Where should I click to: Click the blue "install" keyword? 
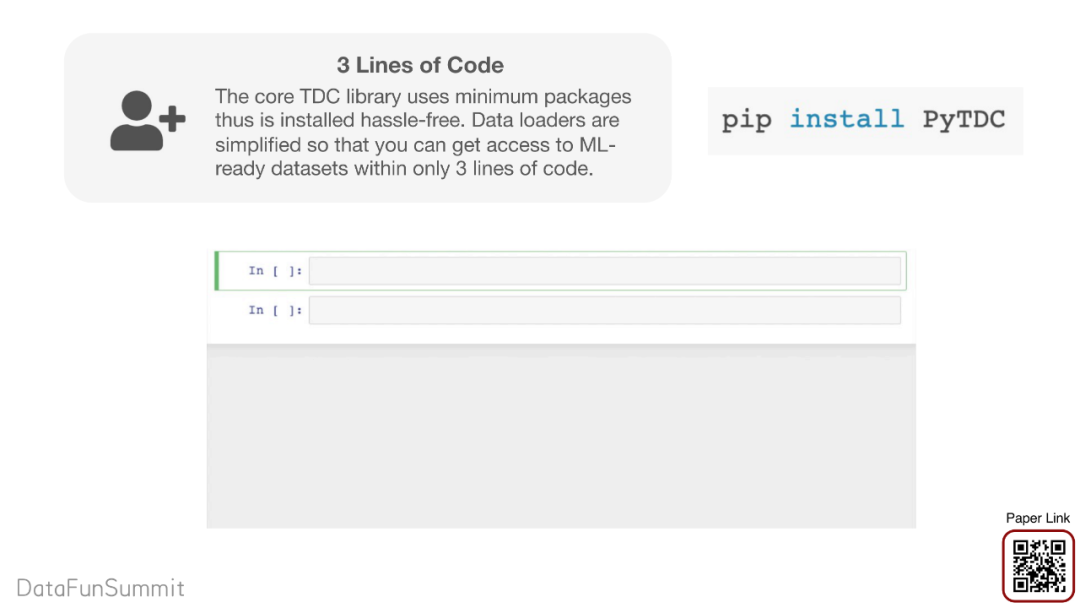pyautogui.click(x=846, y=120)
